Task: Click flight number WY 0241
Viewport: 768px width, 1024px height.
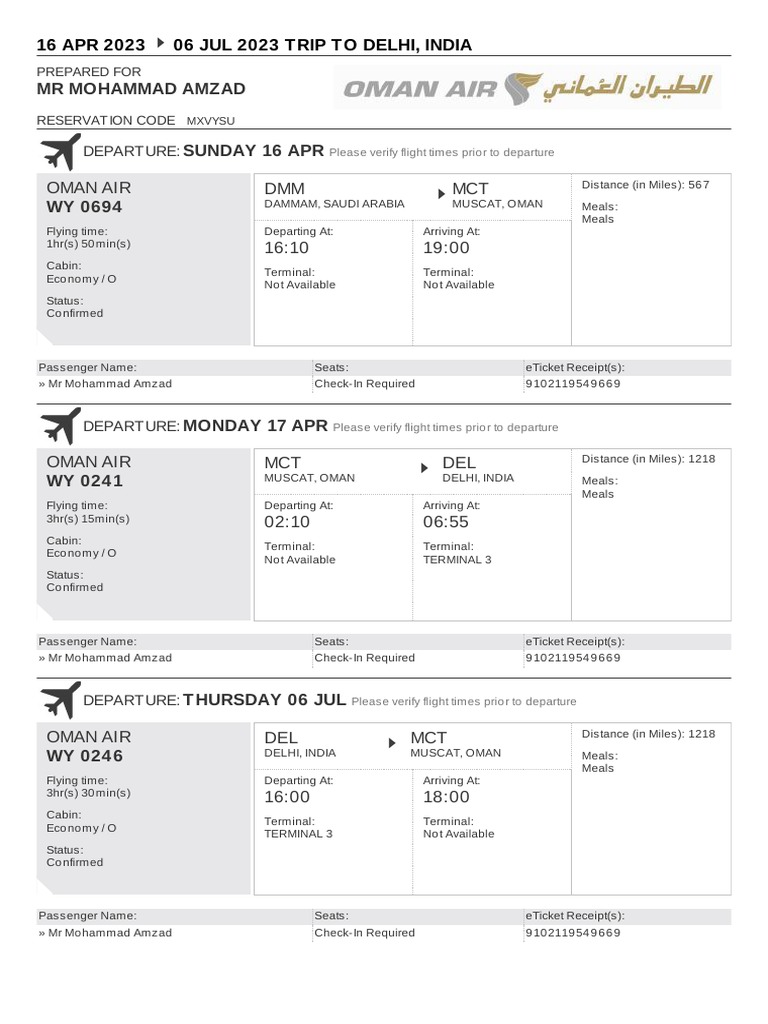Action: [85, 481]
